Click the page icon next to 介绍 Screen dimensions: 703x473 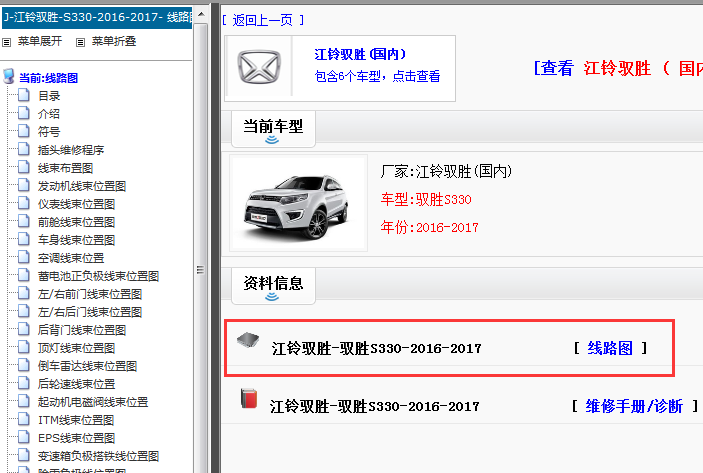24,113
